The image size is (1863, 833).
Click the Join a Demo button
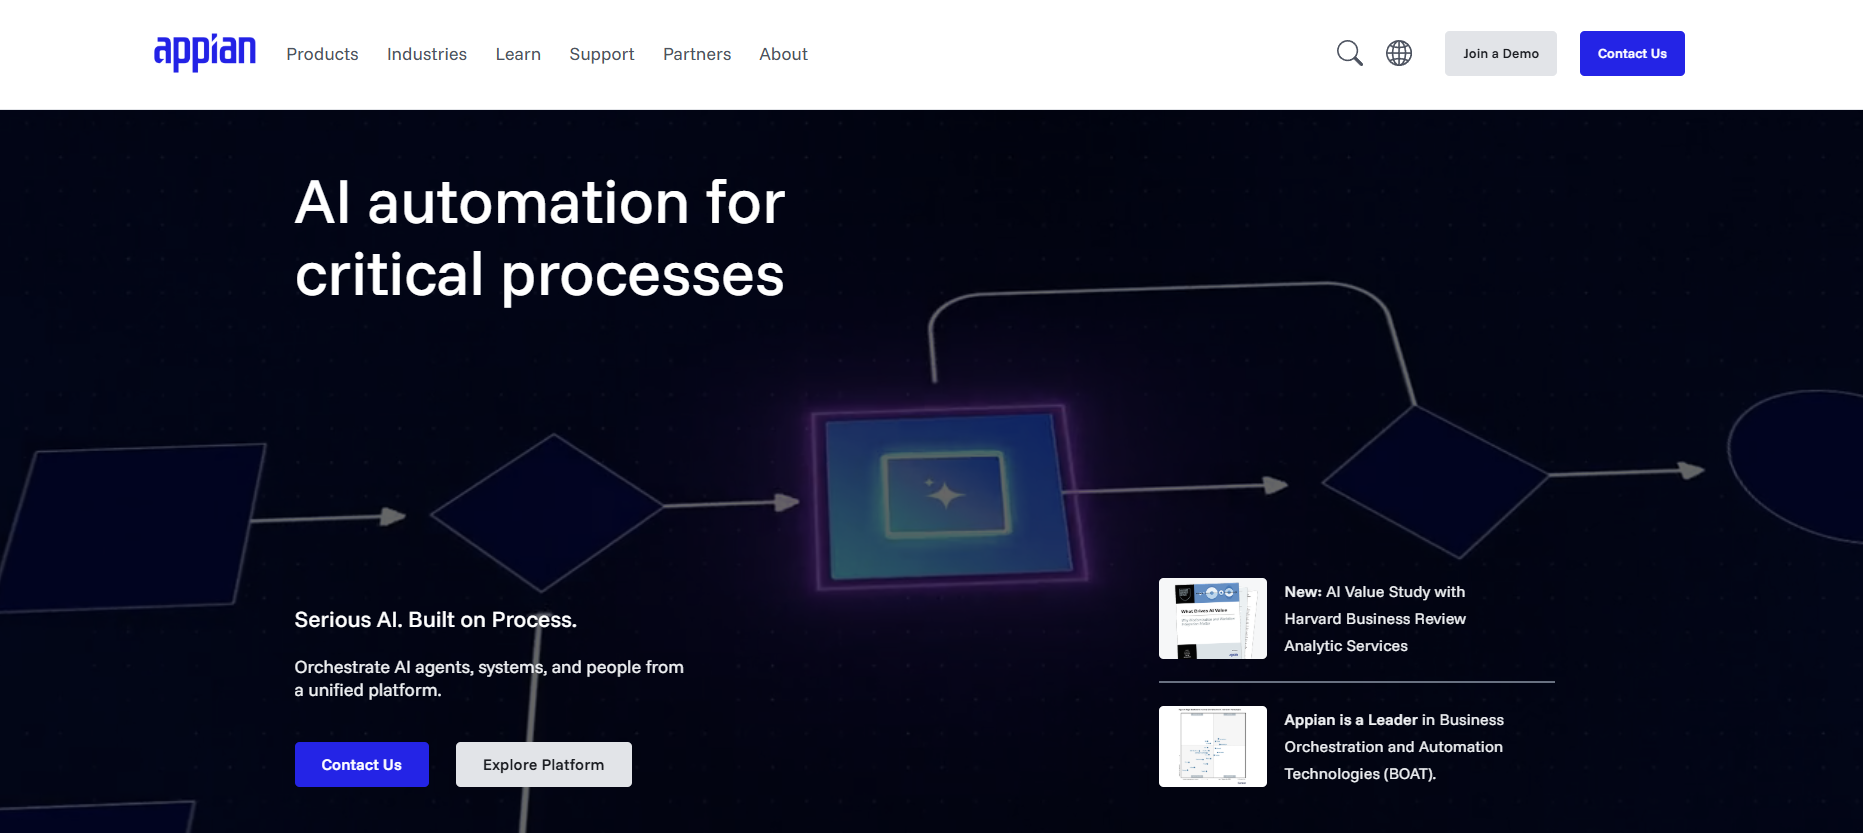point(1501,53)
